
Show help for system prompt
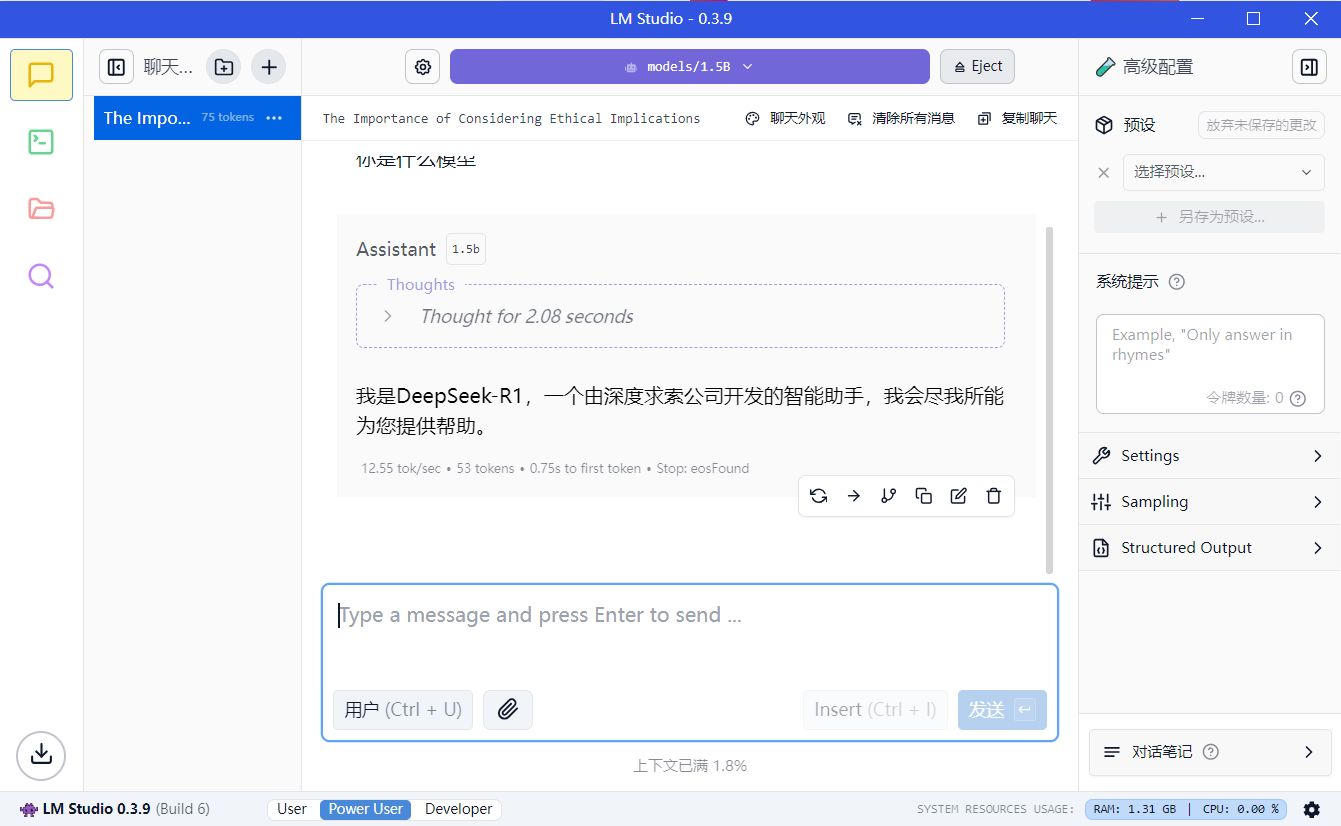pos(1177,282)
